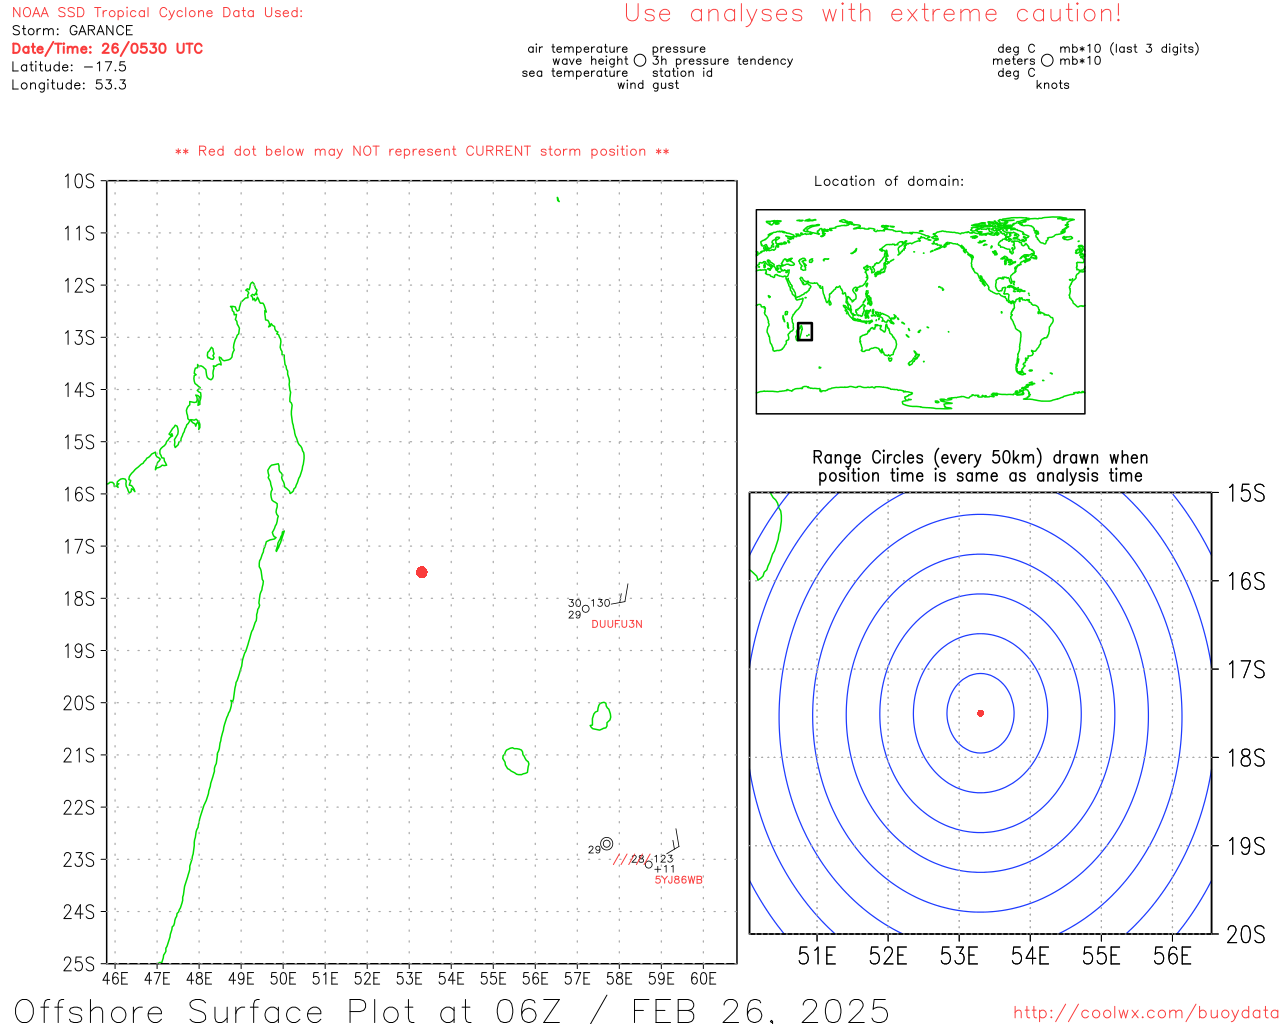
Task: Click the double-circle station marker near 23S
Action: [607, 844]
